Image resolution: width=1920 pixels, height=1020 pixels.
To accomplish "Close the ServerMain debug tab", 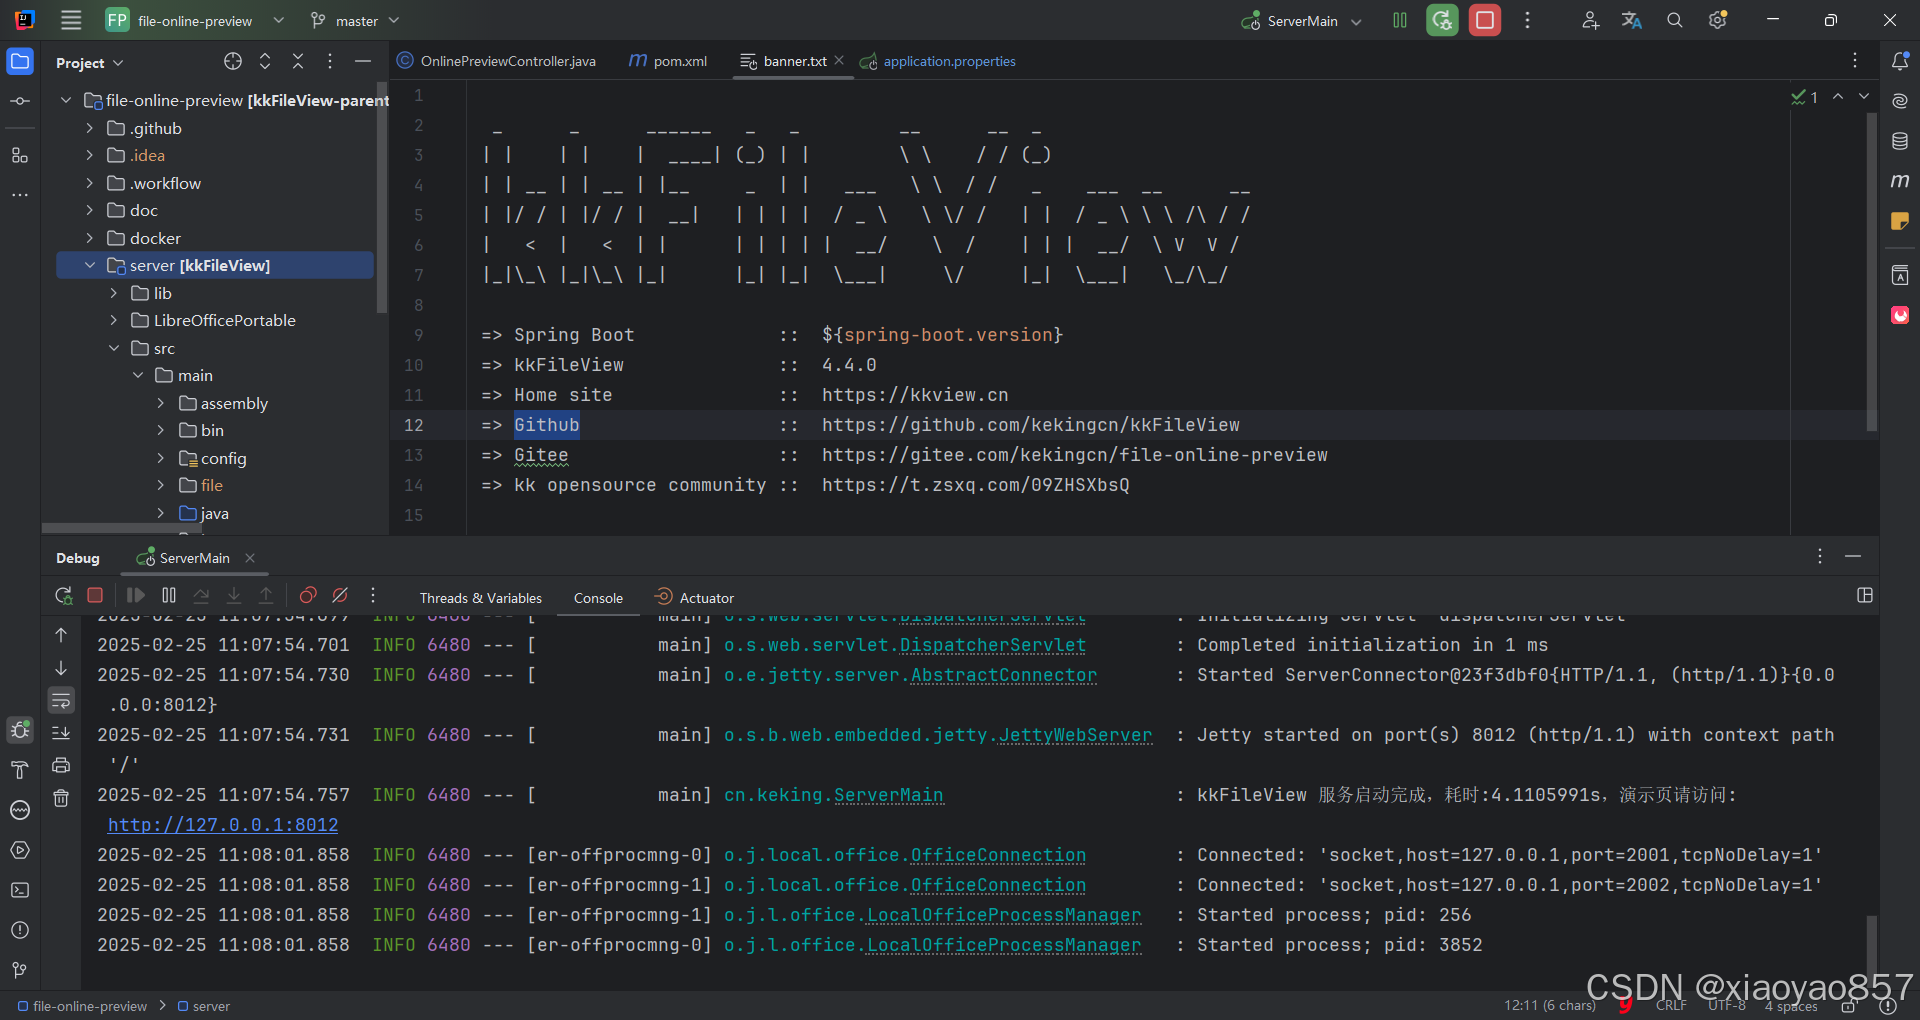I will tap(250, 558).
